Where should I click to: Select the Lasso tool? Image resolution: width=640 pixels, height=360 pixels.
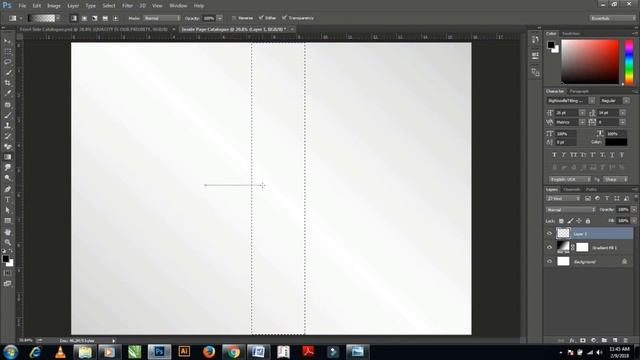pos(7,62)
